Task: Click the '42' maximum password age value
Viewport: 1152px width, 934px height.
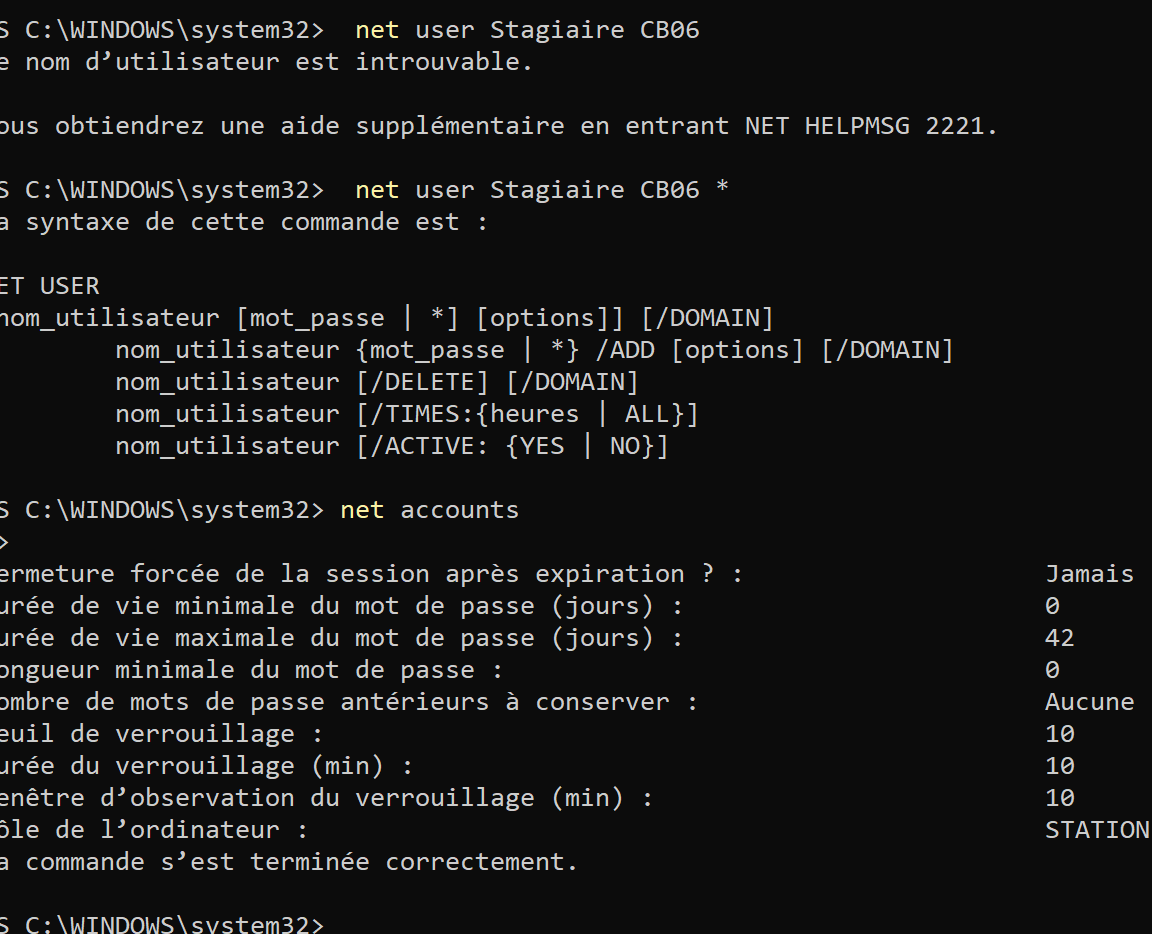Action: tap(1059, 638)
